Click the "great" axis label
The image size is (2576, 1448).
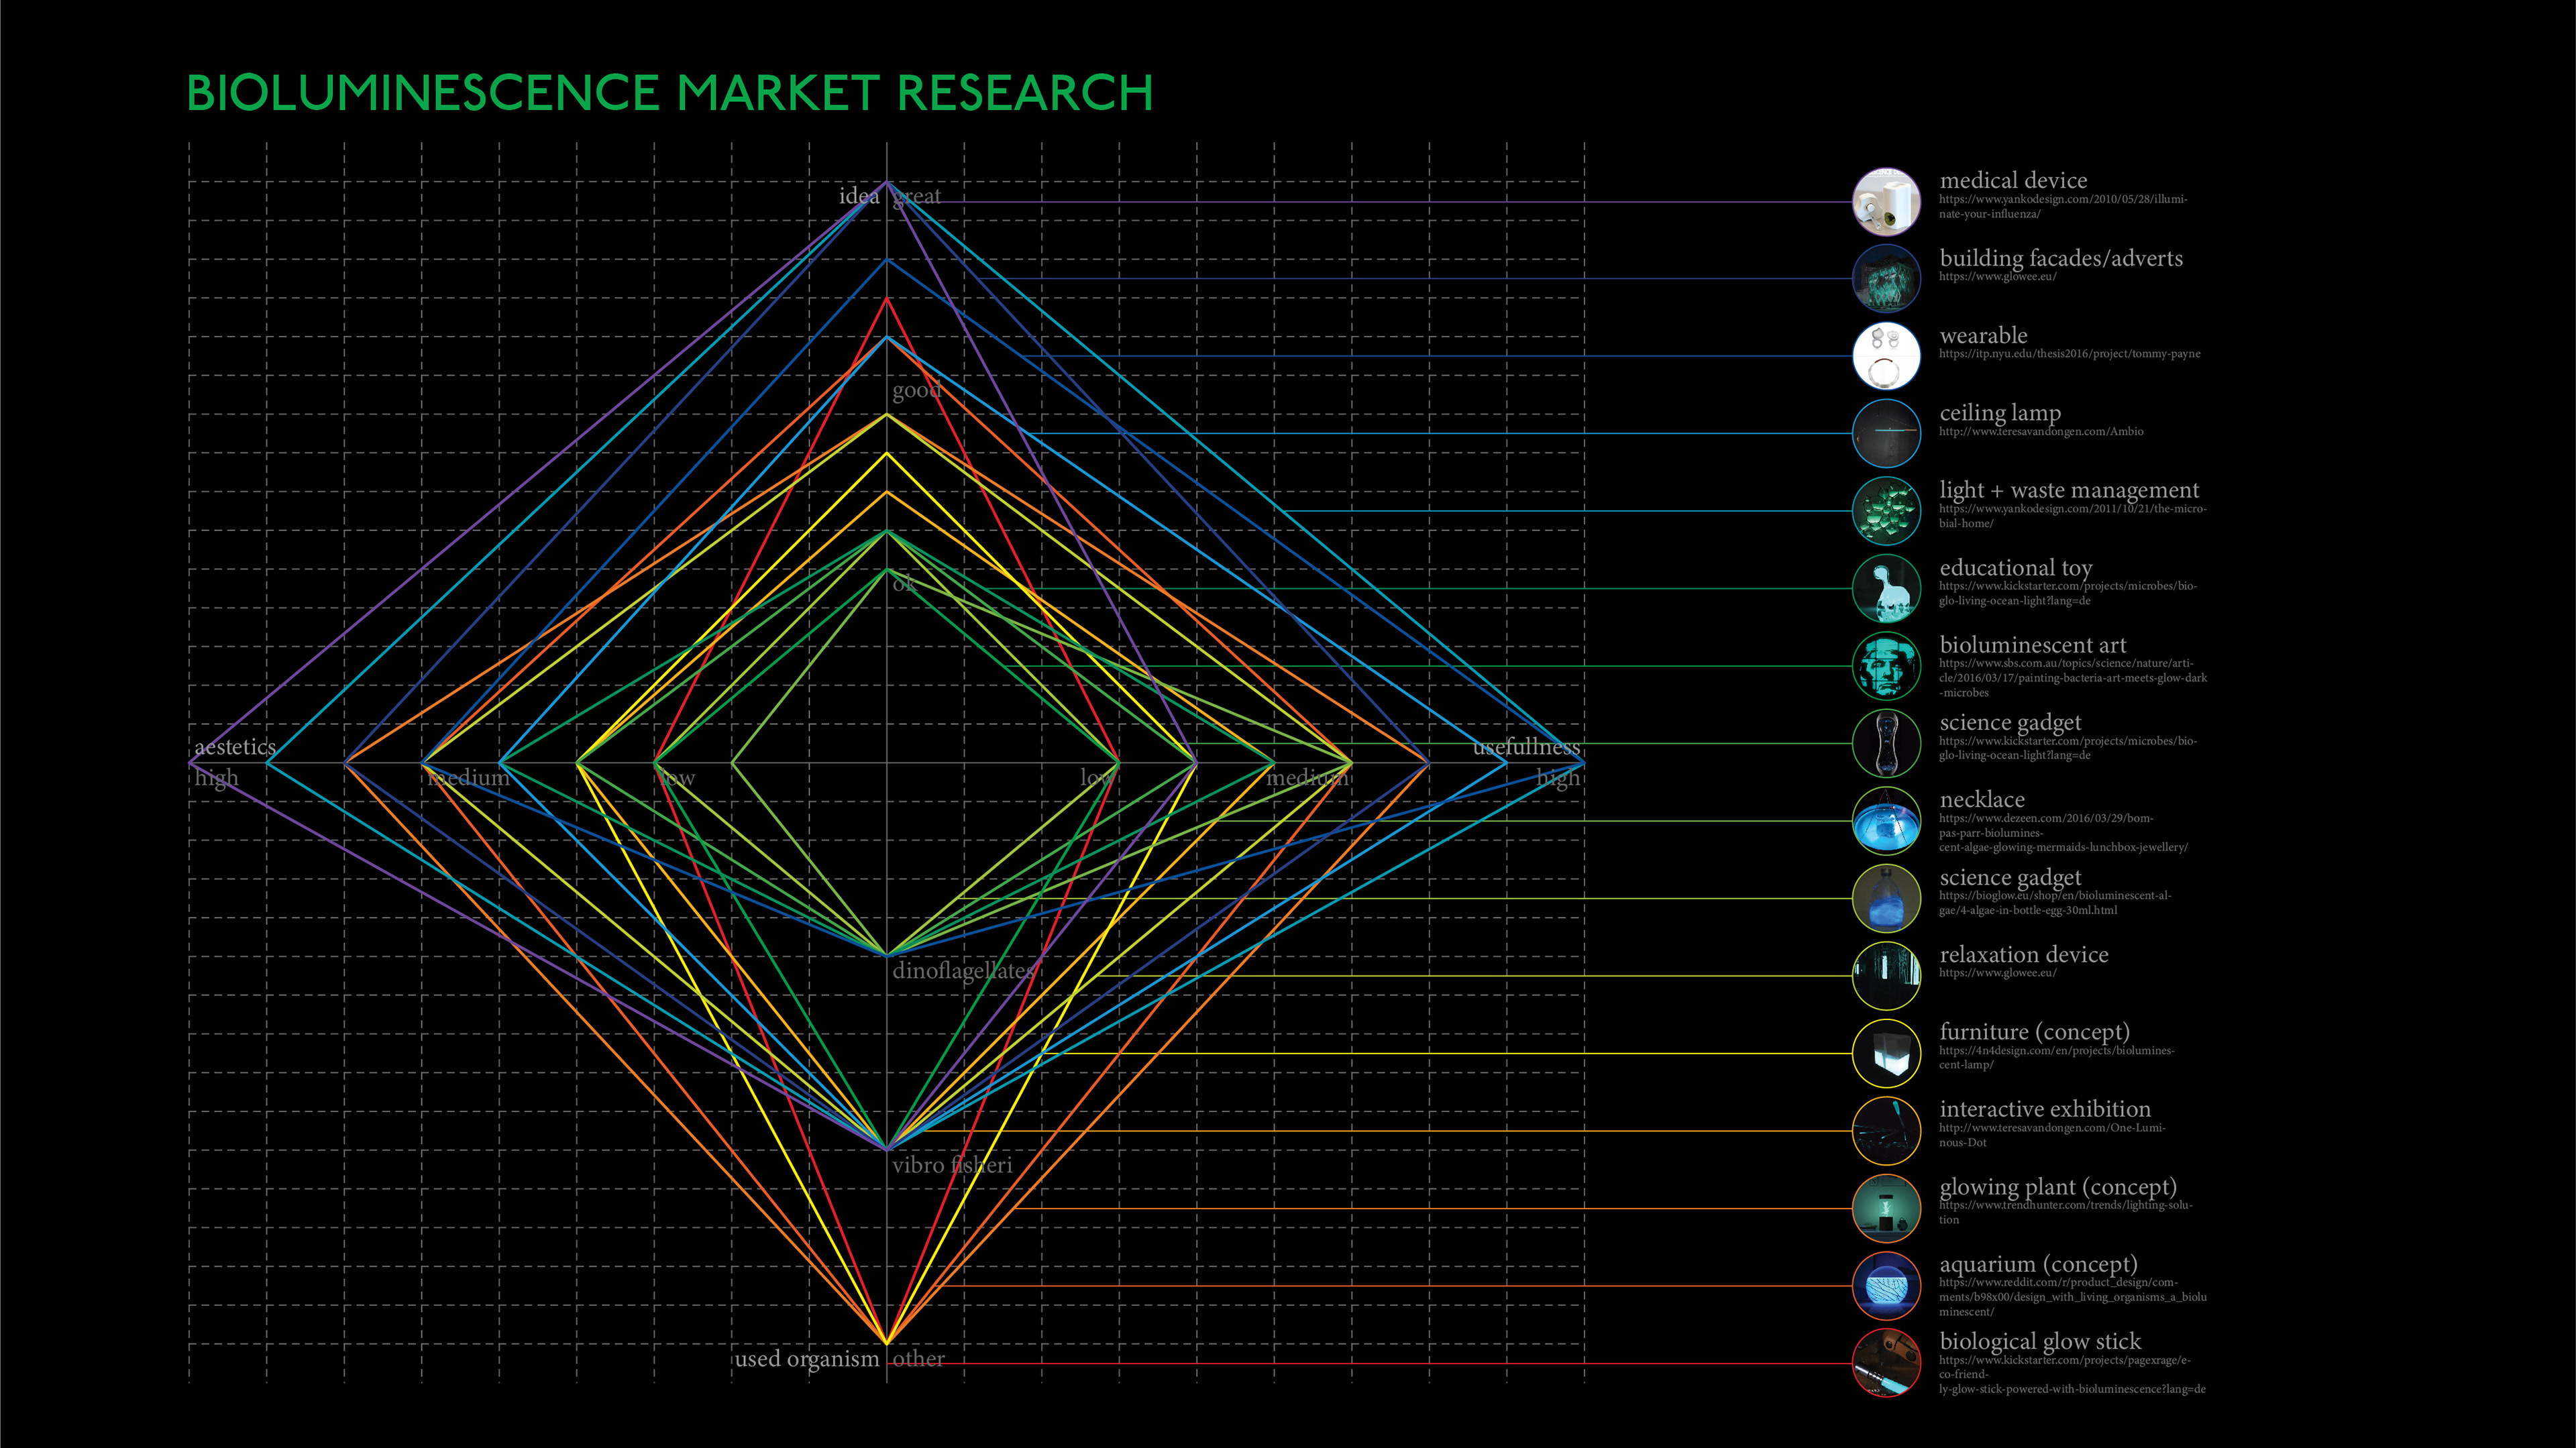pos(917,197)
